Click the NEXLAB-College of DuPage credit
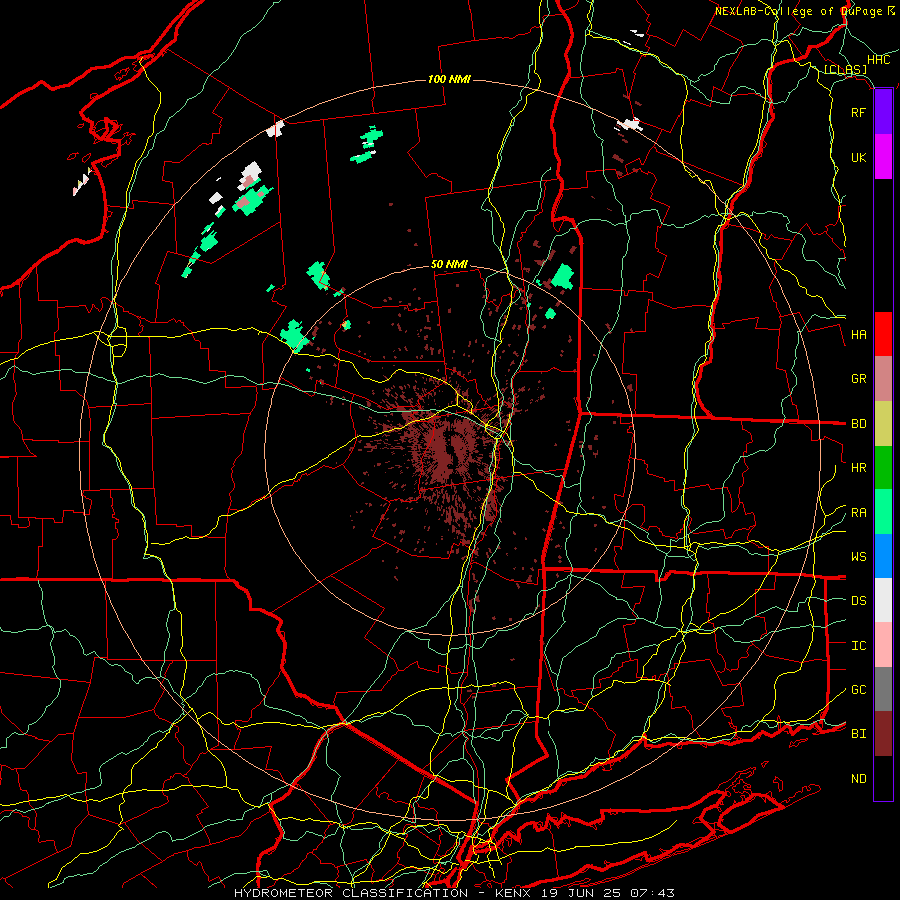 (805, 11)
